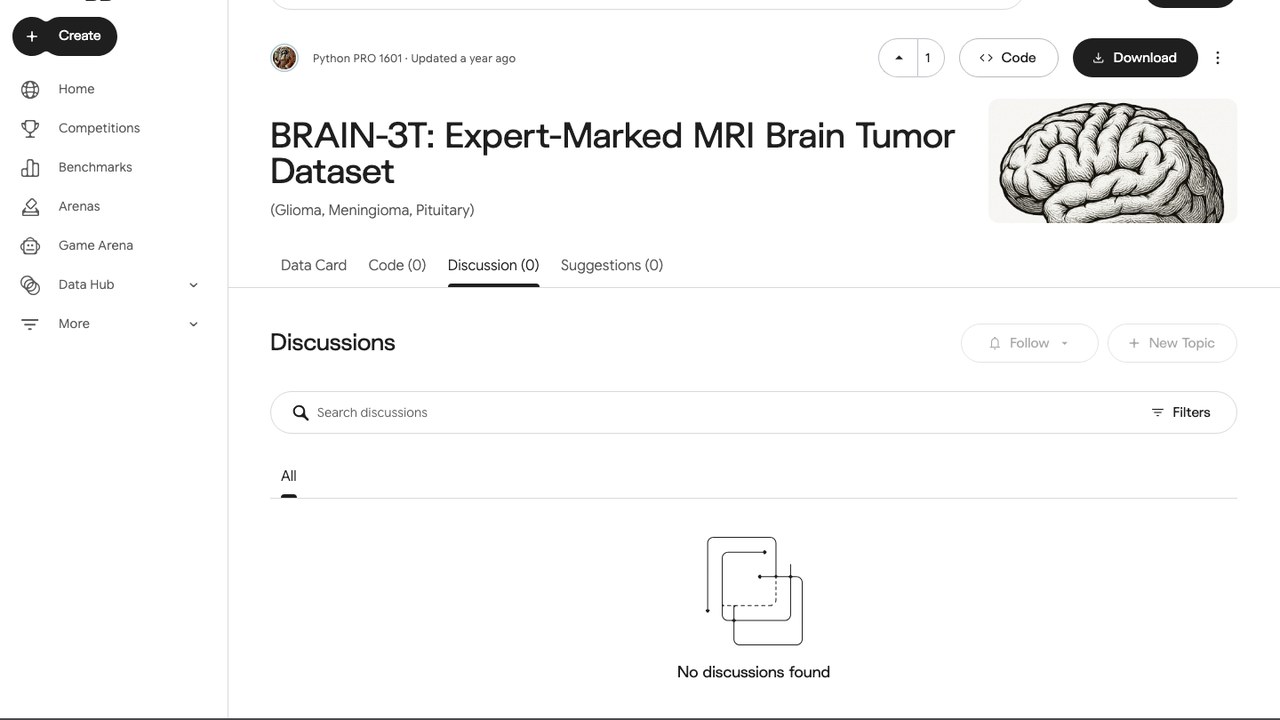Open the Filters control
Image resolution: width=1280 pixels, height=720 pixels.
[x=1181, y=412]
